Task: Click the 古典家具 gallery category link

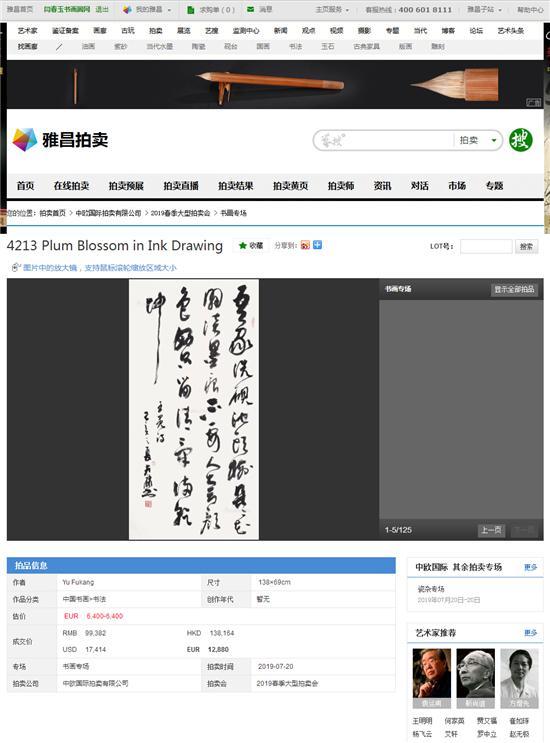Action: [366, 46]
